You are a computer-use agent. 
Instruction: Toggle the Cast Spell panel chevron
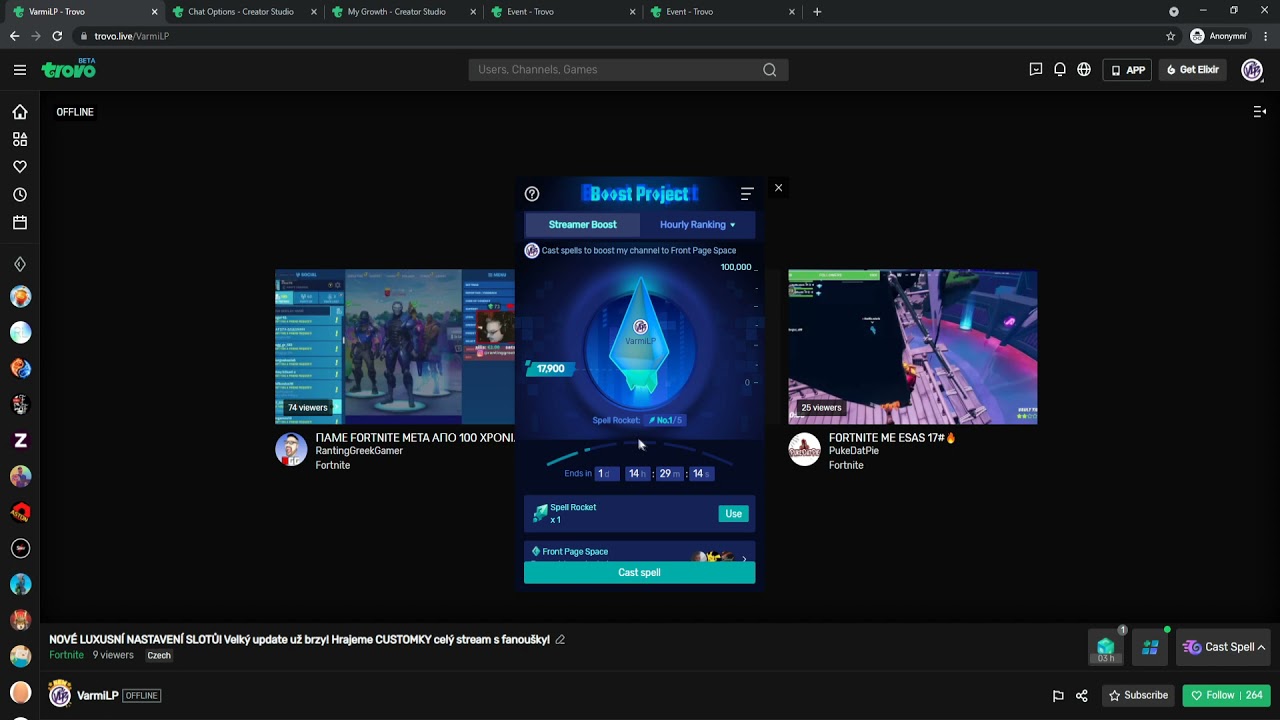point(1261,648)
